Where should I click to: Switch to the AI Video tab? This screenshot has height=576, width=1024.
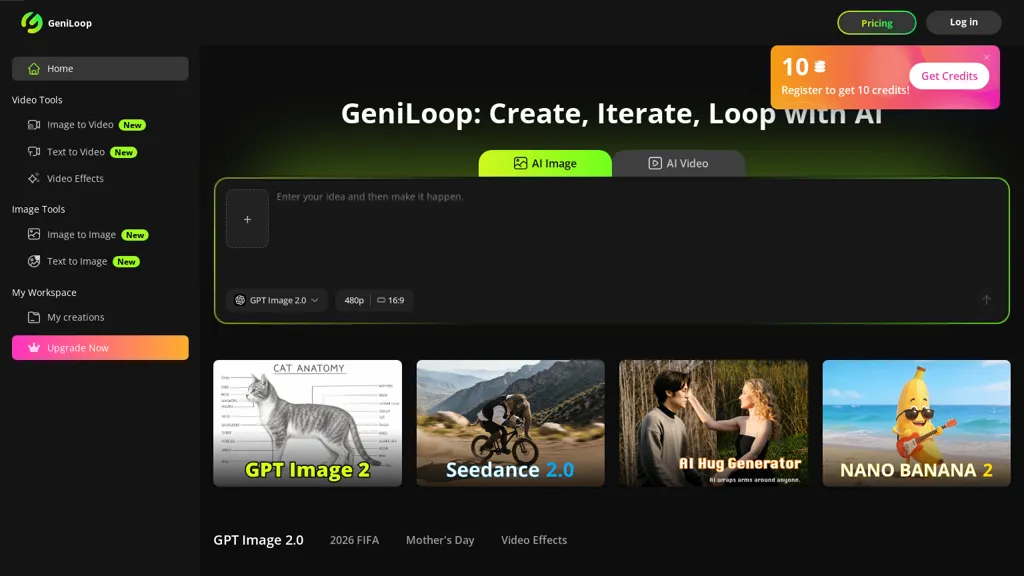click(678, 163)
